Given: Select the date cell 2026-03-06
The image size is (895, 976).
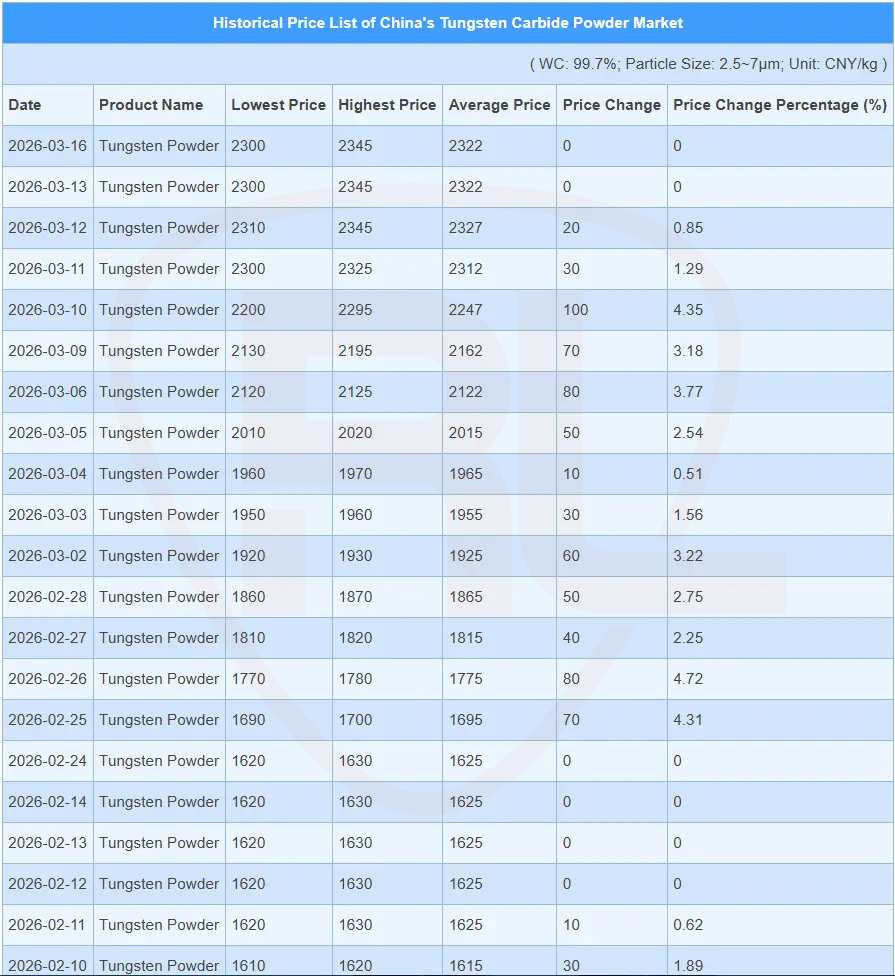Looking at the screenshot, I should click(47, 392).
